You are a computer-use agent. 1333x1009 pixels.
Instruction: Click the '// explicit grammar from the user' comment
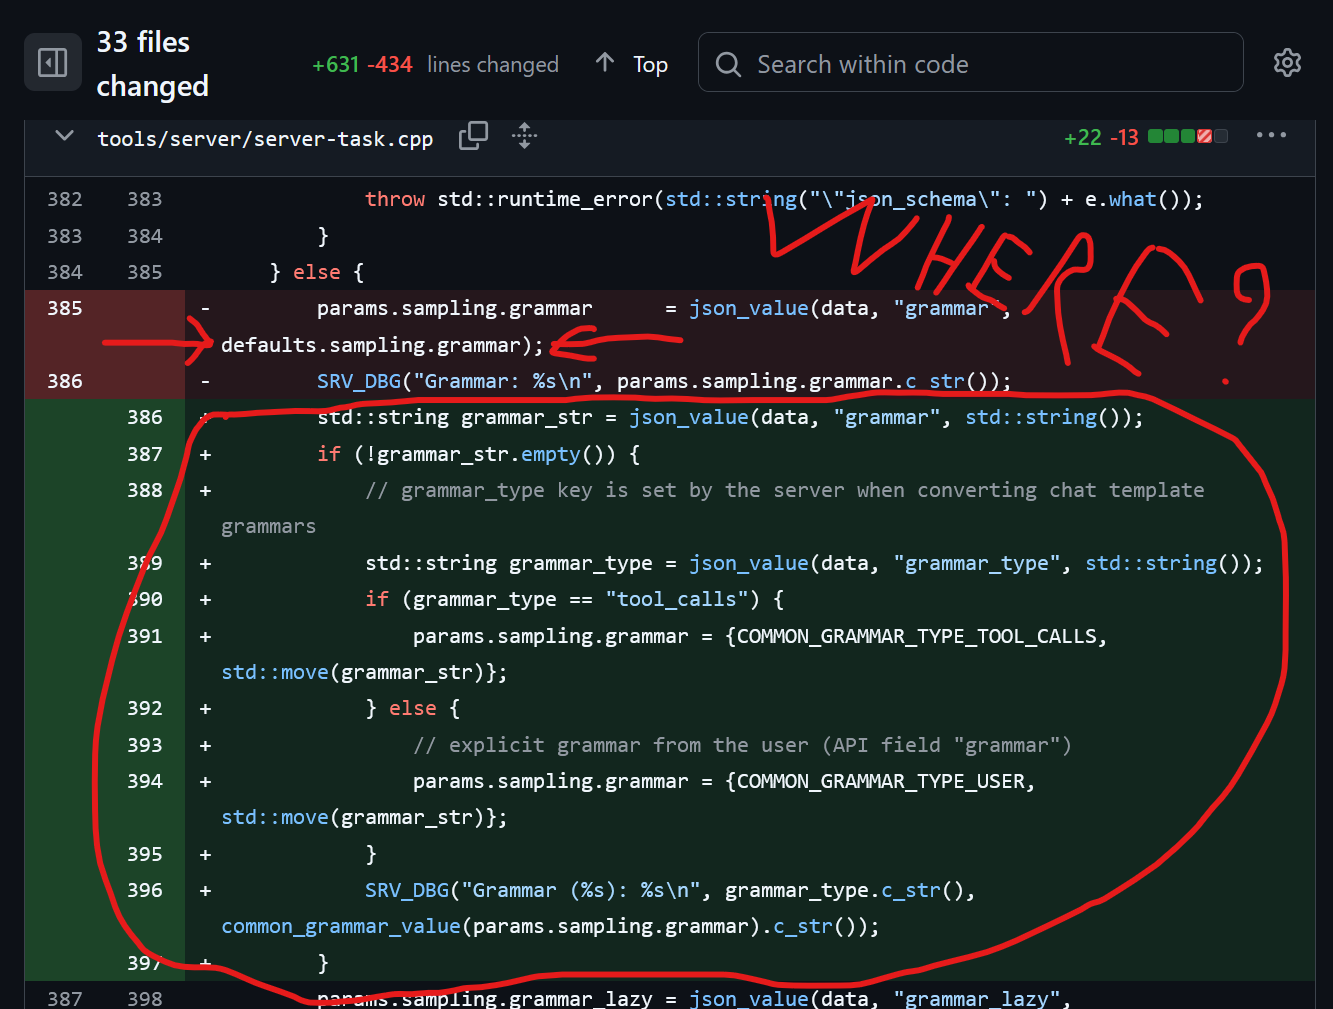click(x=742, y=745)
